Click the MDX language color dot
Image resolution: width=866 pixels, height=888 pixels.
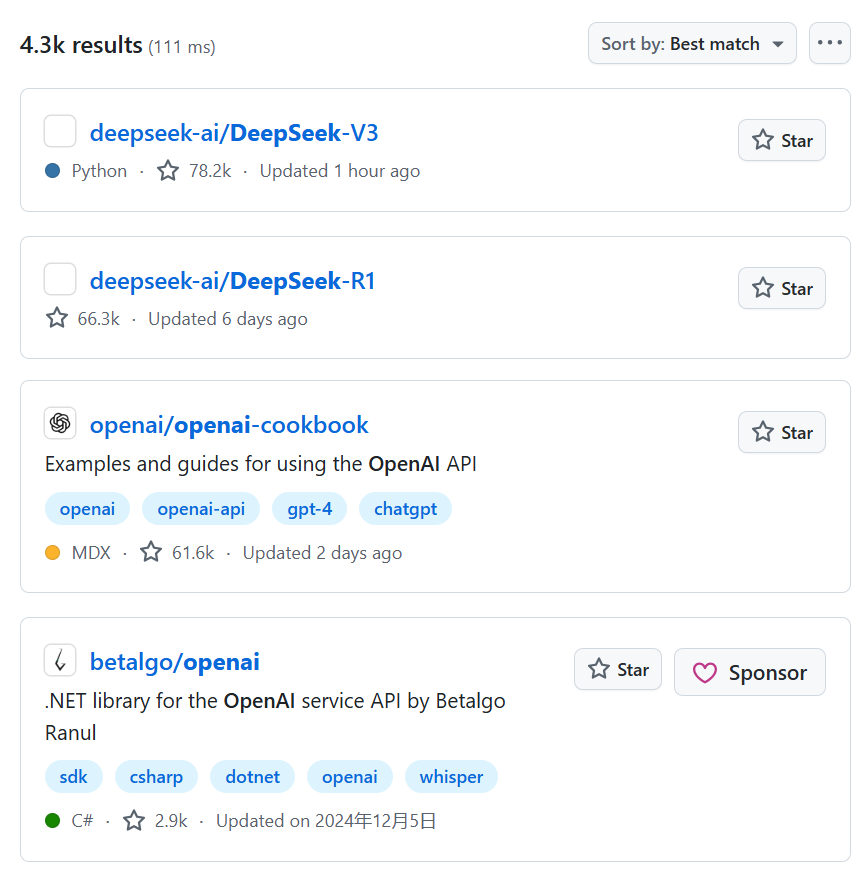(x=51, y=552)
